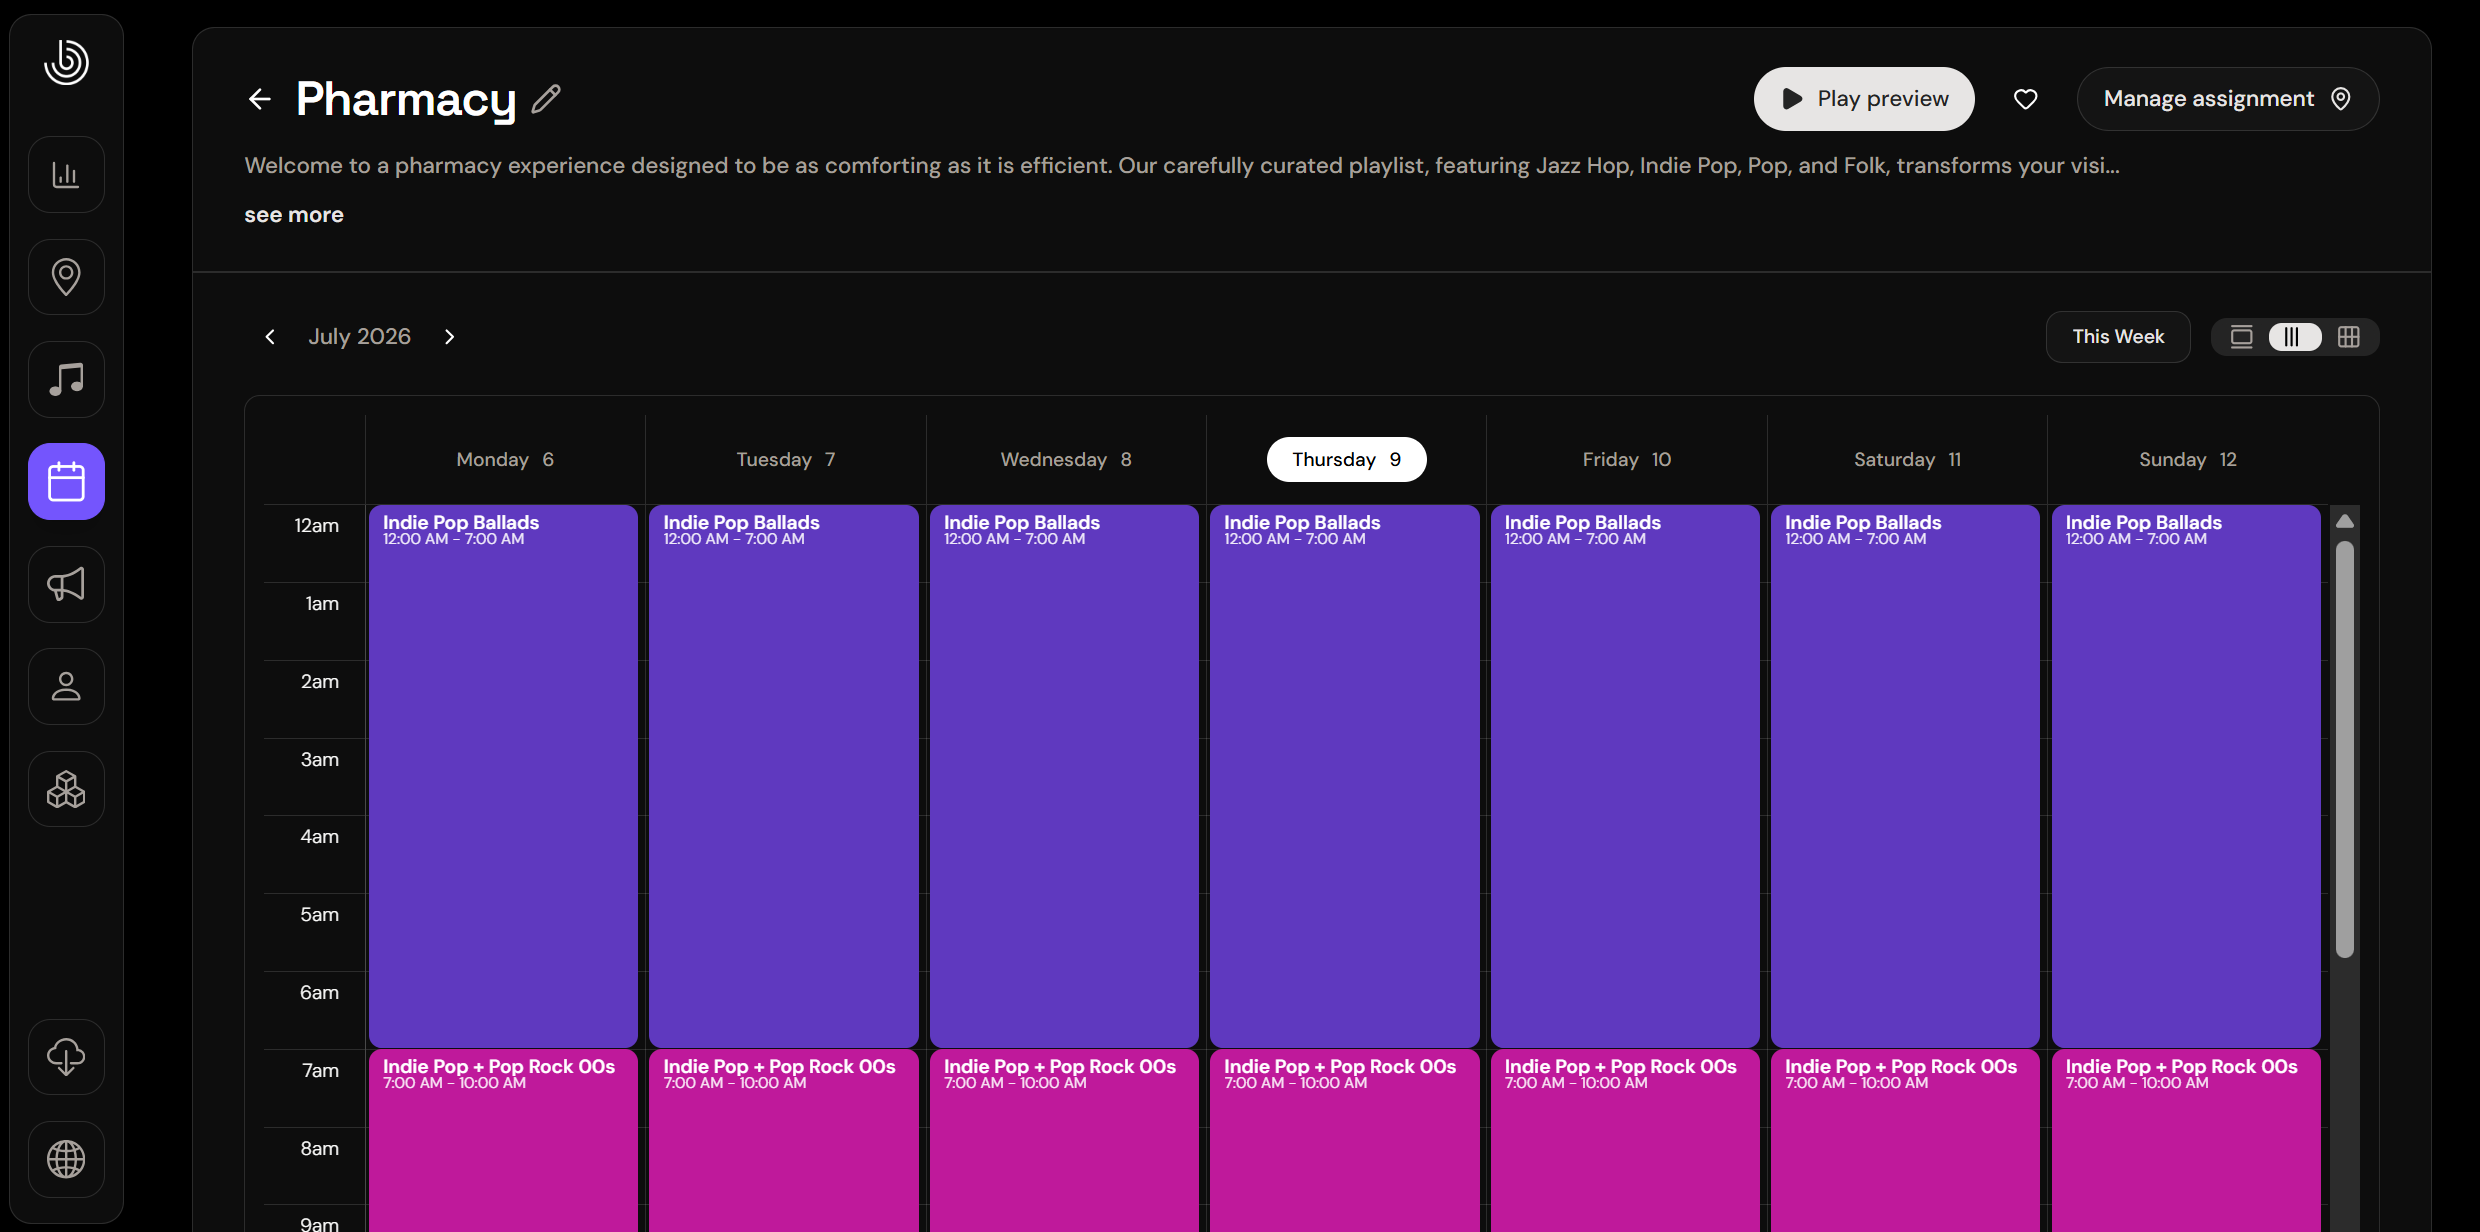Viewport: 2480px width, 1232px height.
Task: Open Monday's Indie Pop + Pop Rock 00s block
Action: (x=503, y=1141)
